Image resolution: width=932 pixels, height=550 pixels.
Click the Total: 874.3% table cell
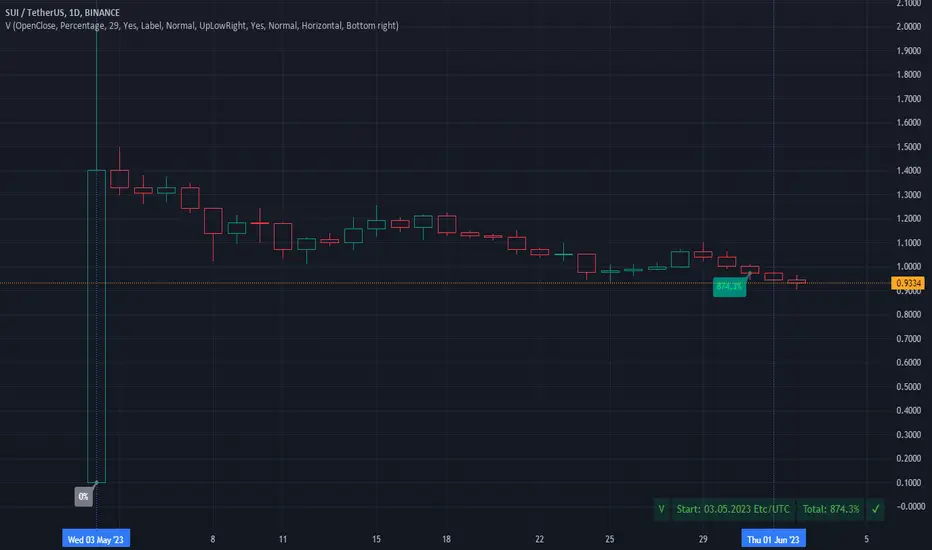[831, 510]
